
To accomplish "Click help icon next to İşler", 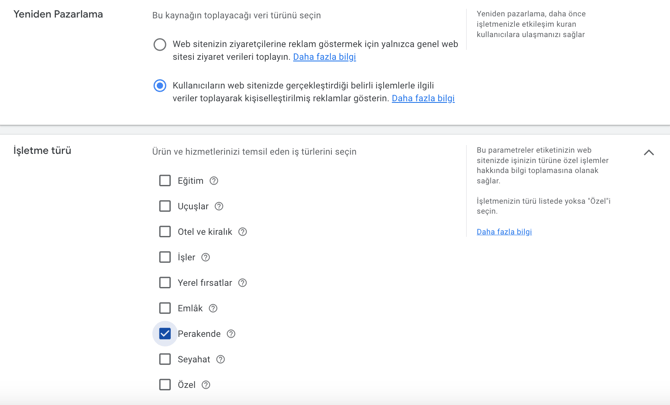I will pos(206,257).
